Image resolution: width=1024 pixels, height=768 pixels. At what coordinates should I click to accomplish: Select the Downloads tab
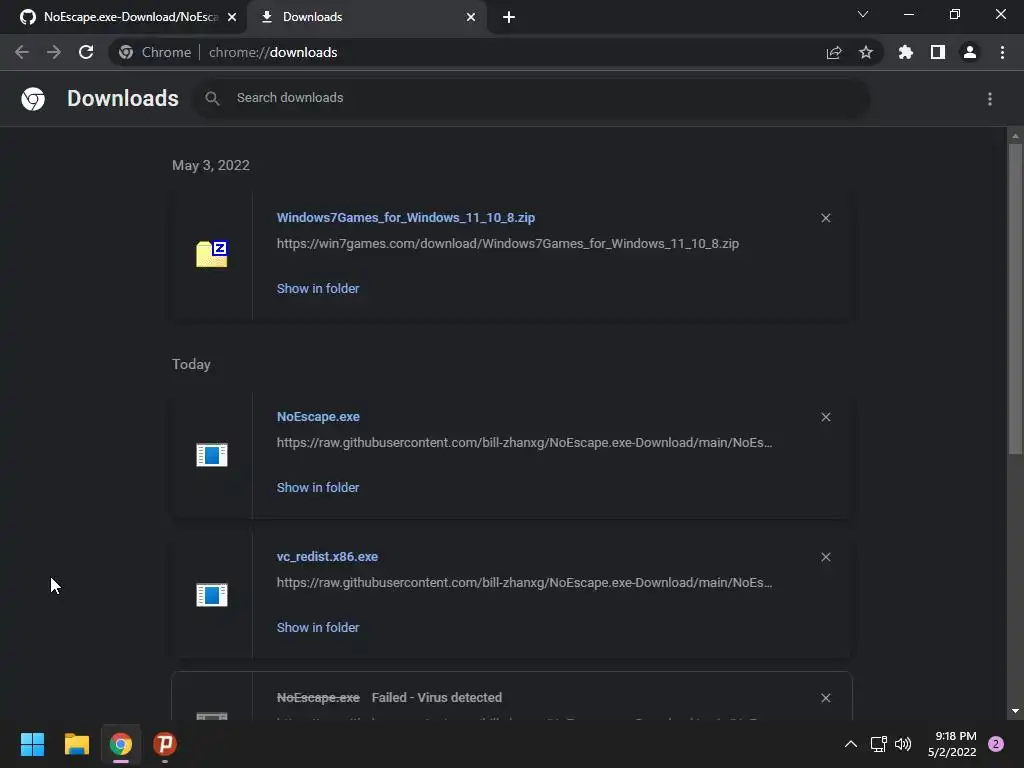[366, 17]
